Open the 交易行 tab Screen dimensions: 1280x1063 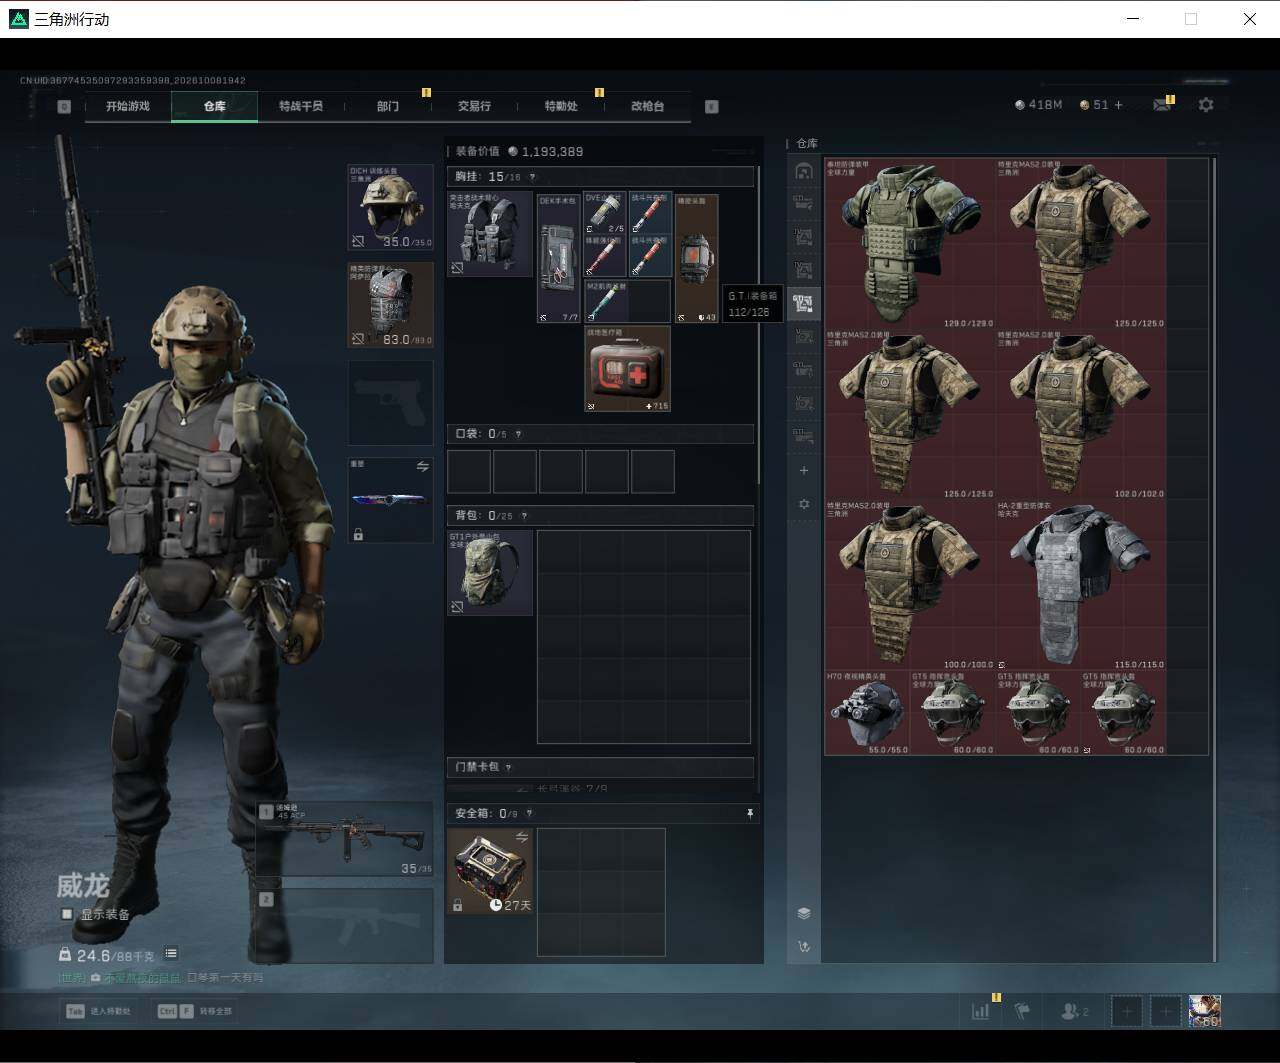point(474,106)
